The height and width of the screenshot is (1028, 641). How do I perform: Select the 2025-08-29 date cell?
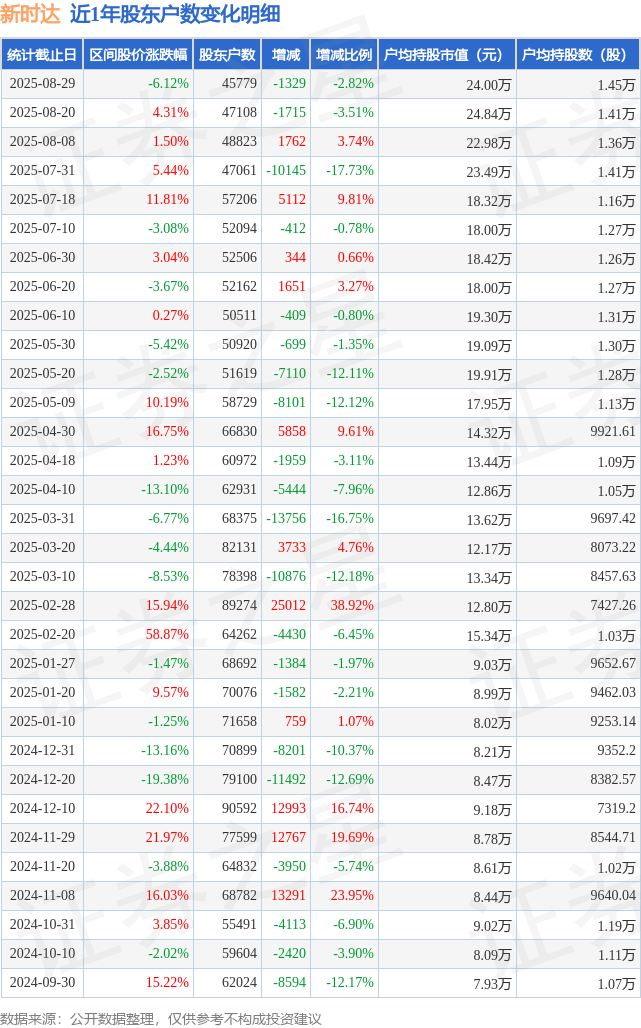tap(43, 84)
